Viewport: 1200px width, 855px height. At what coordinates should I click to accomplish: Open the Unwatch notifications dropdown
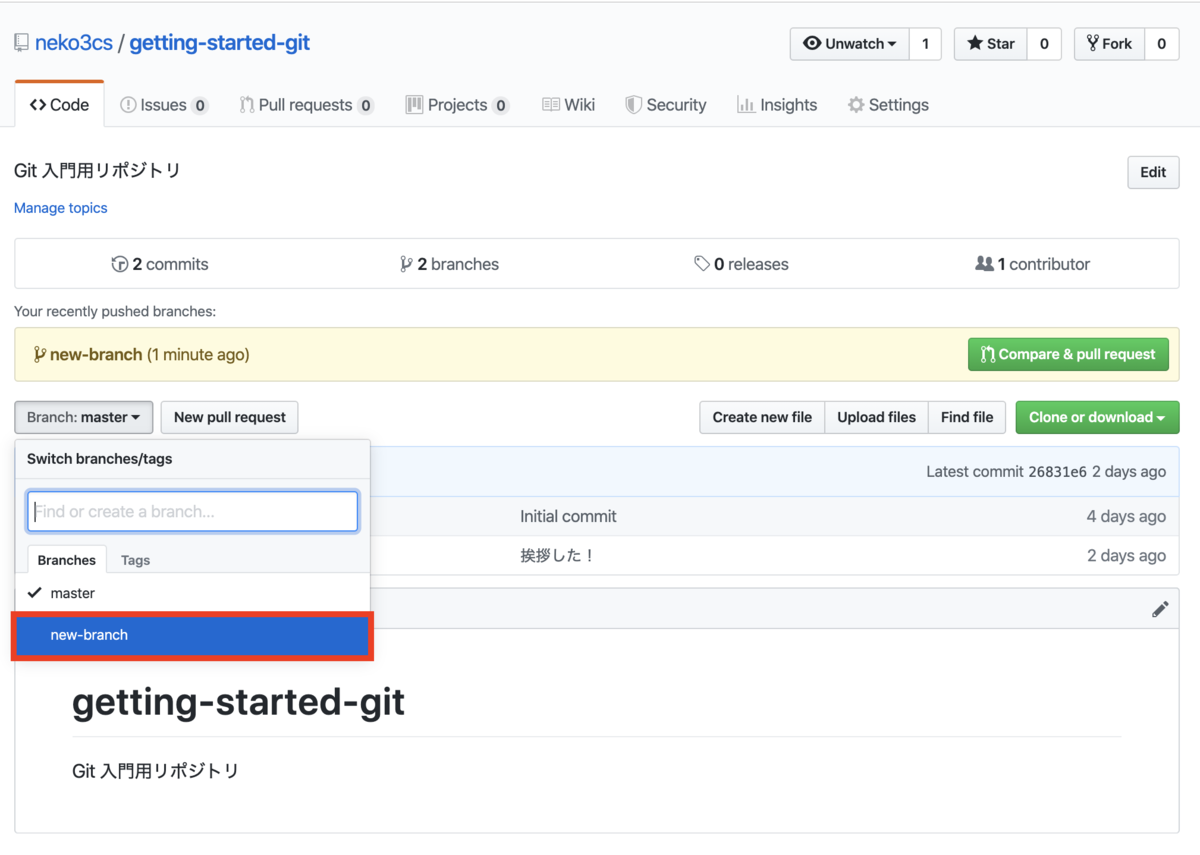coord(850,44)
